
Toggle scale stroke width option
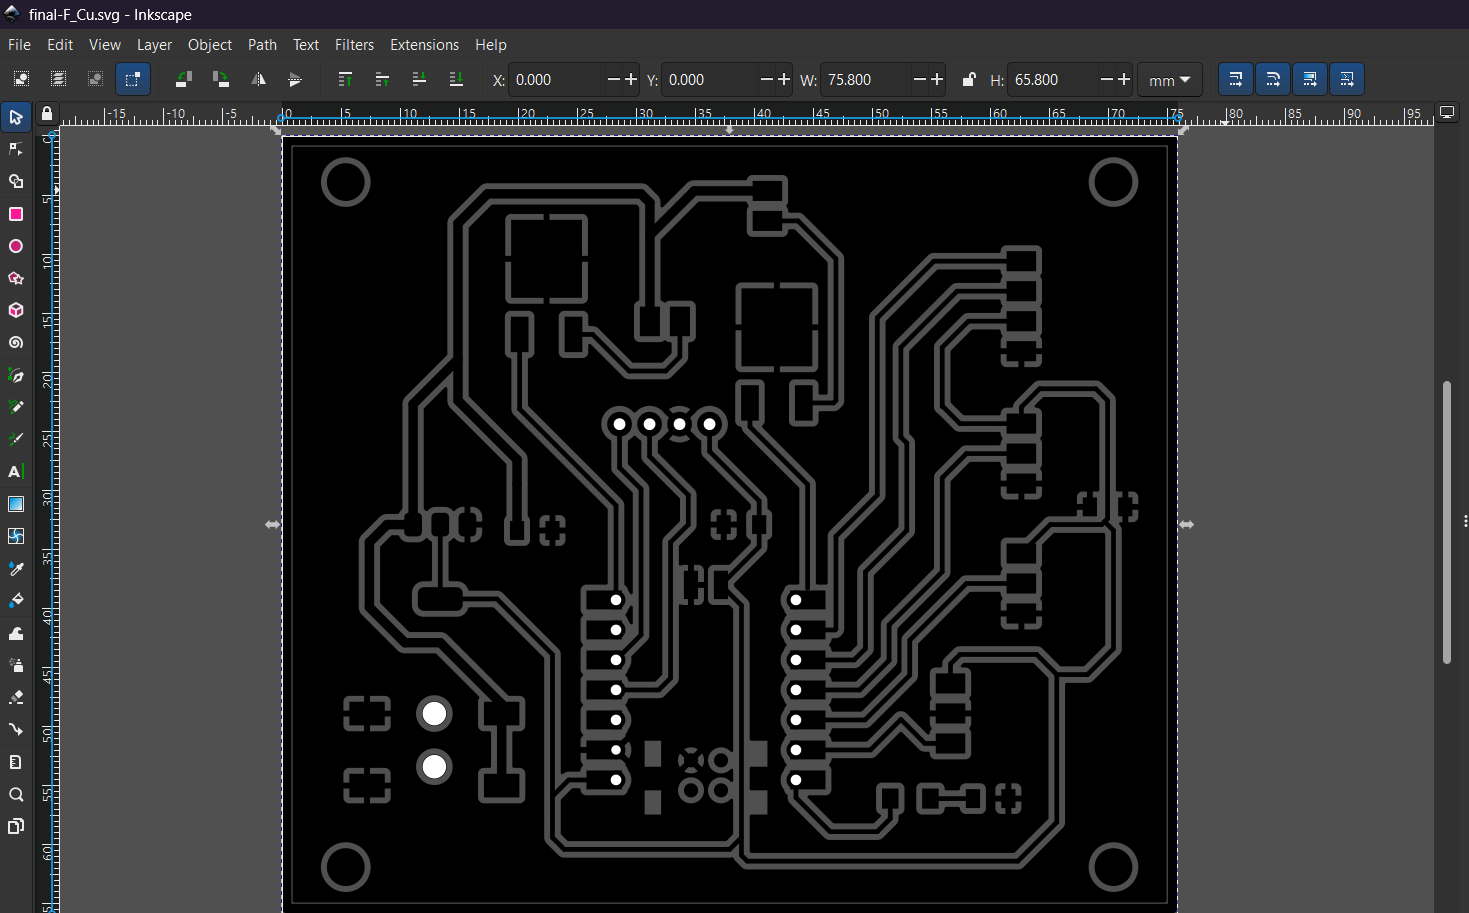click(x=1236, y=79)
